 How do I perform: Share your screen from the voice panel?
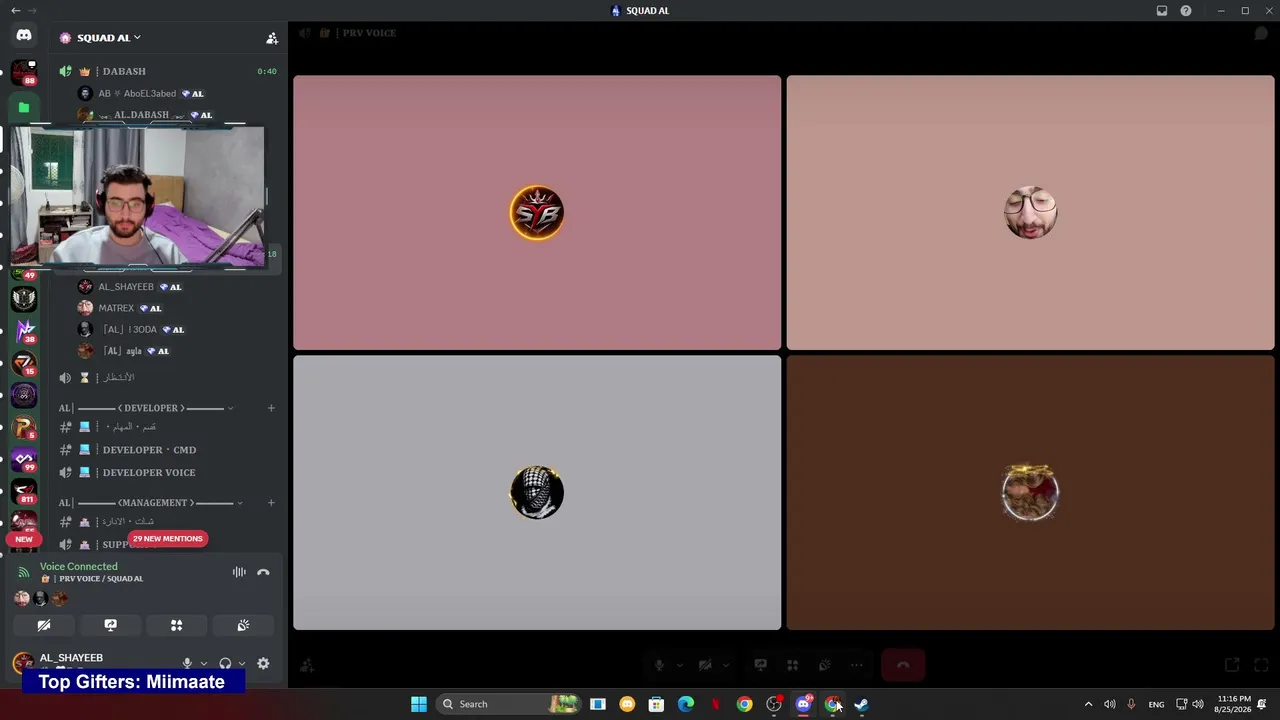[x=110, y=625]
